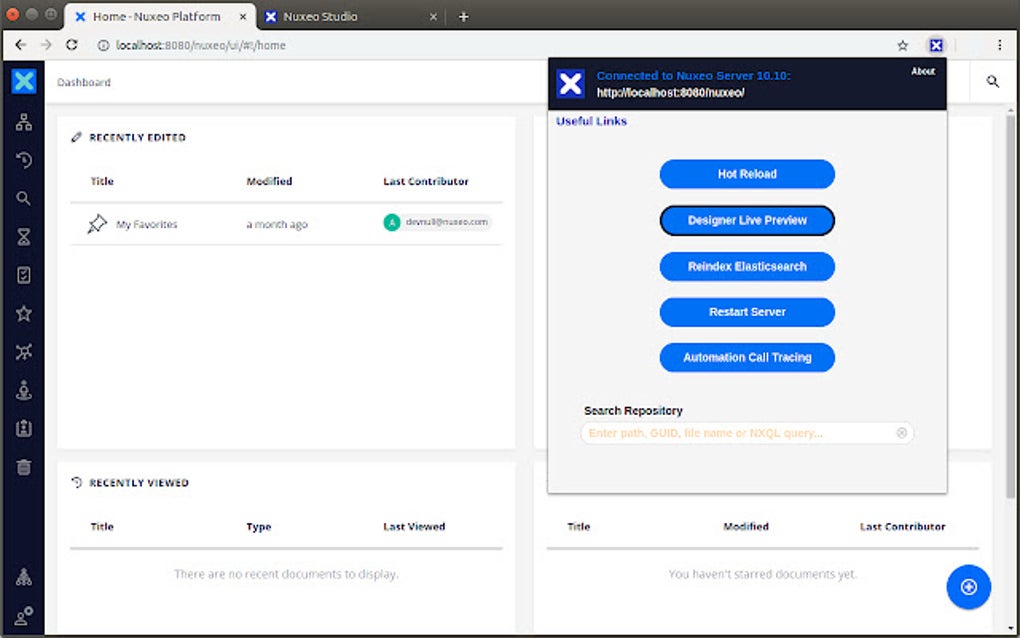Open Designer Live Preview
The image size is (1020, 638).
746,220
